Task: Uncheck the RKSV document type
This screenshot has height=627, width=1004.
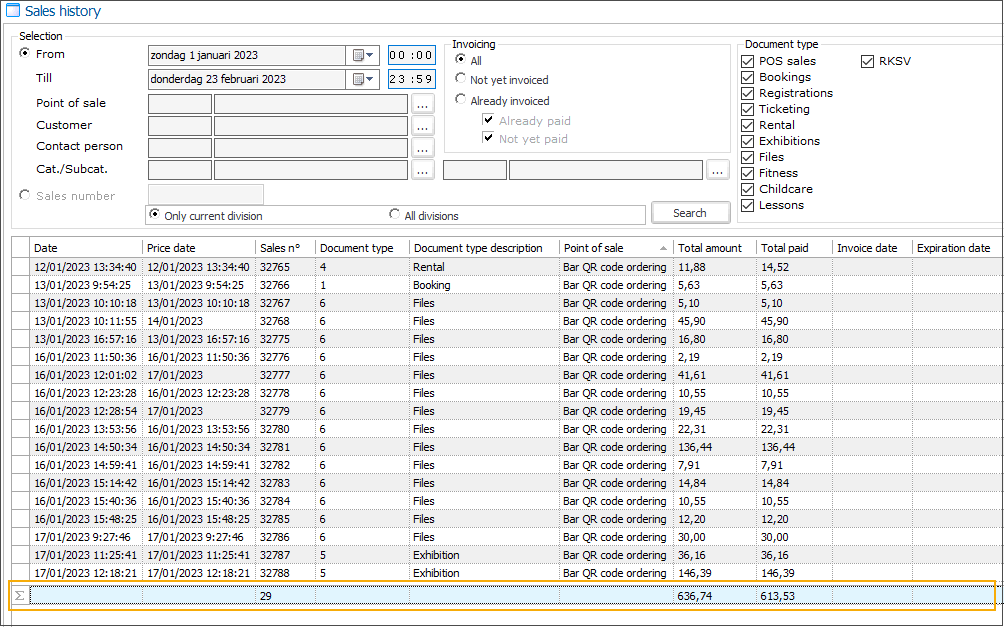Action: [x=867, y=60]
